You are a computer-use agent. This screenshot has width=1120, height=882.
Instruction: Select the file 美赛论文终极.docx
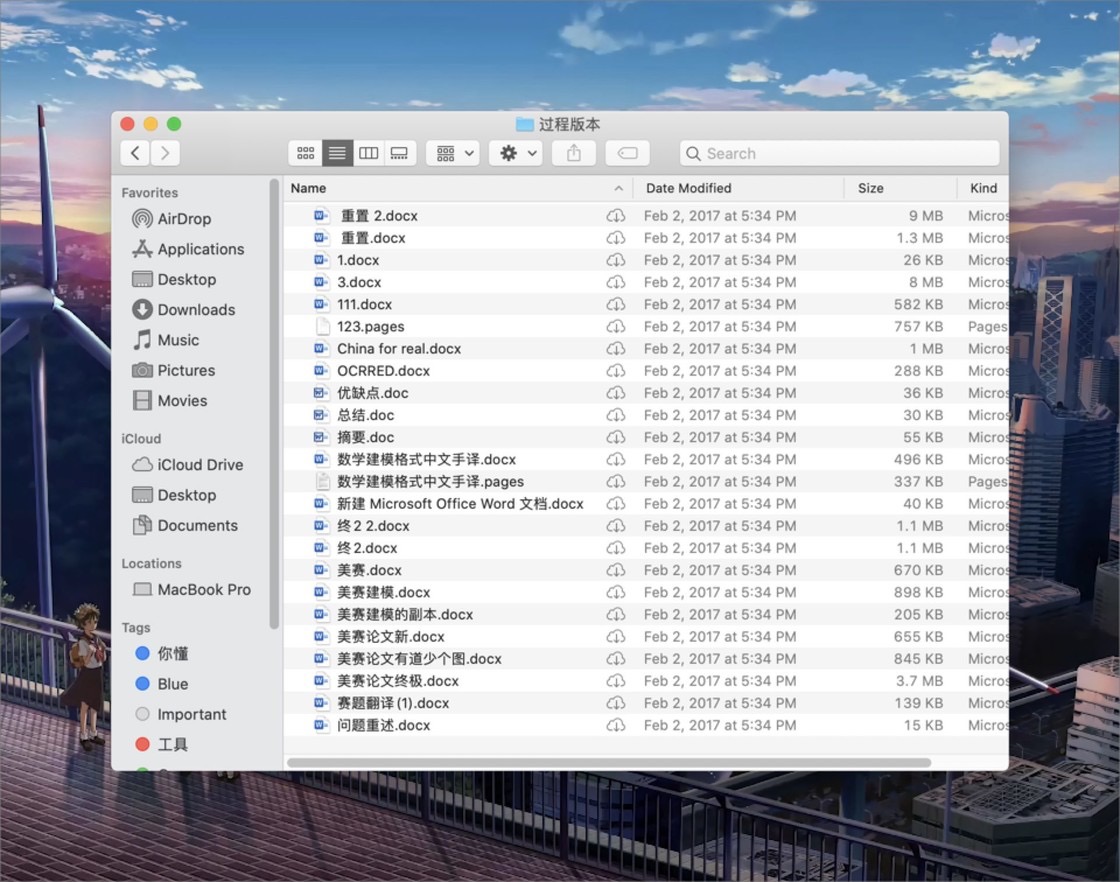pos(646,681)
